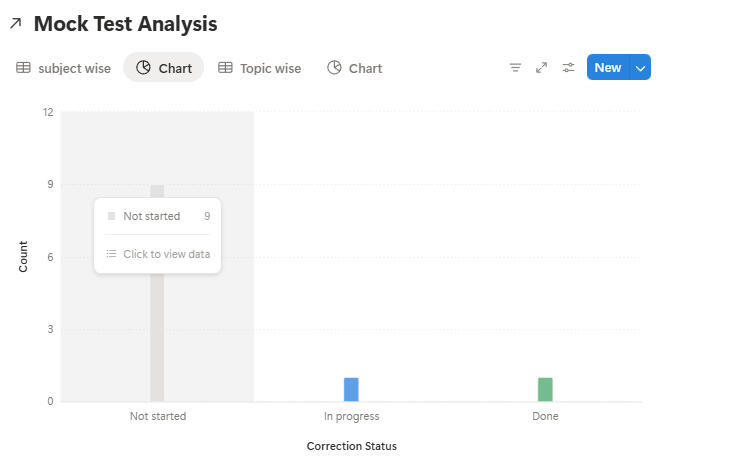Select the Chart tab after Topic wise
This screenshot has height=468, width=731.
pyautogui.click(x=355, y=68)
